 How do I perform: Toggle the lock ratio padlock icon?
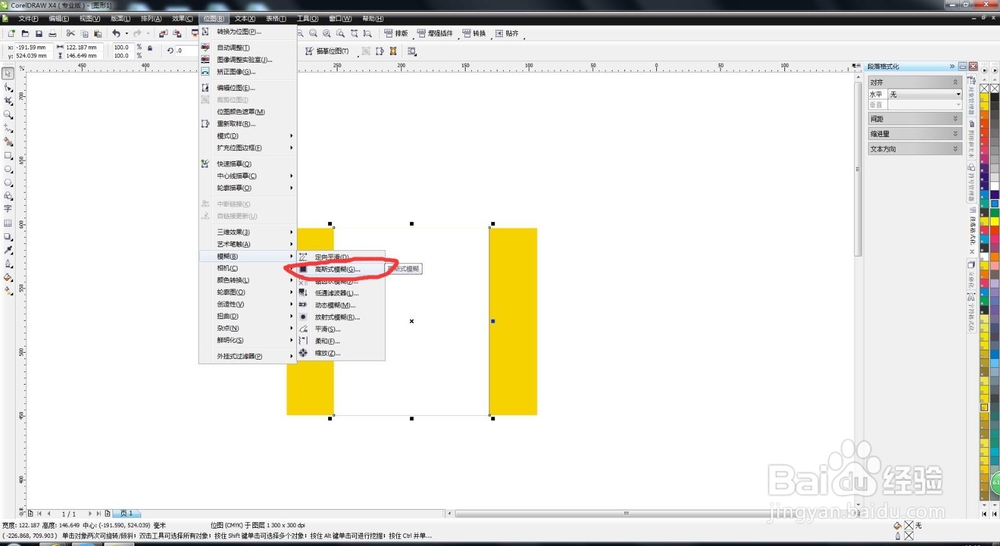click(x=150, y=48)
